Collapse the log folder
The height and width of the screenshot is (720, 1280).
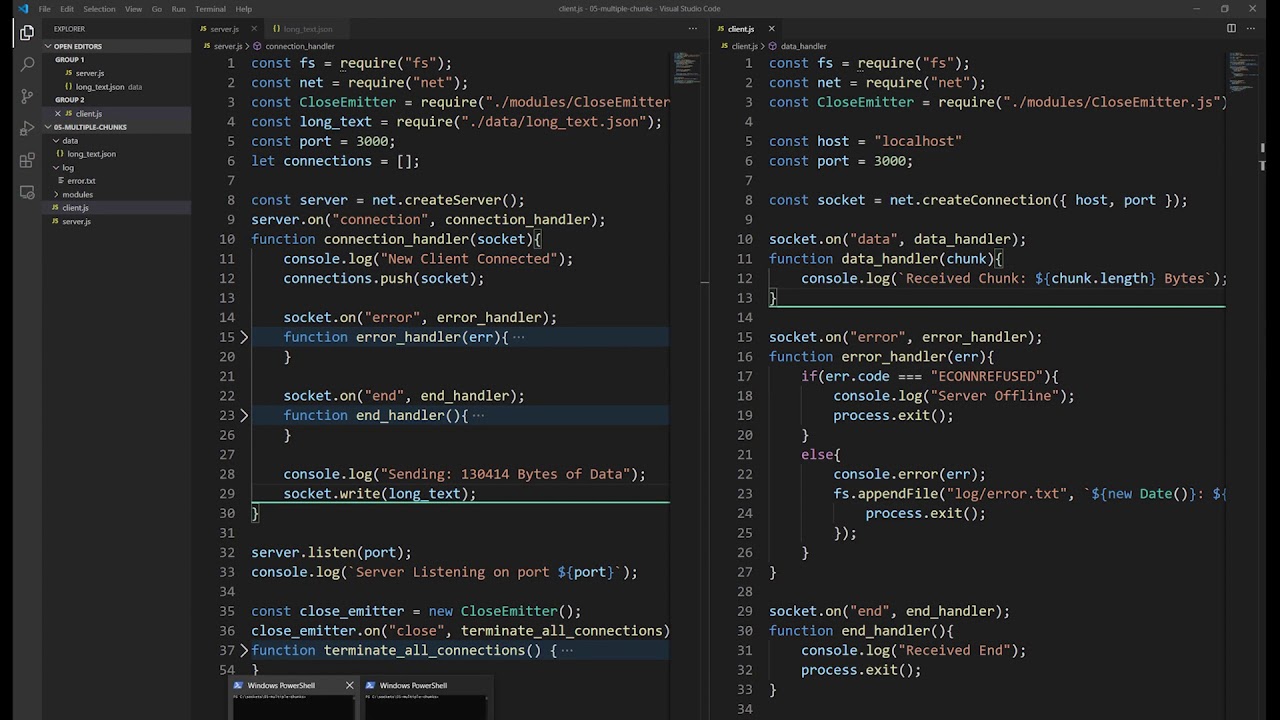56,168
